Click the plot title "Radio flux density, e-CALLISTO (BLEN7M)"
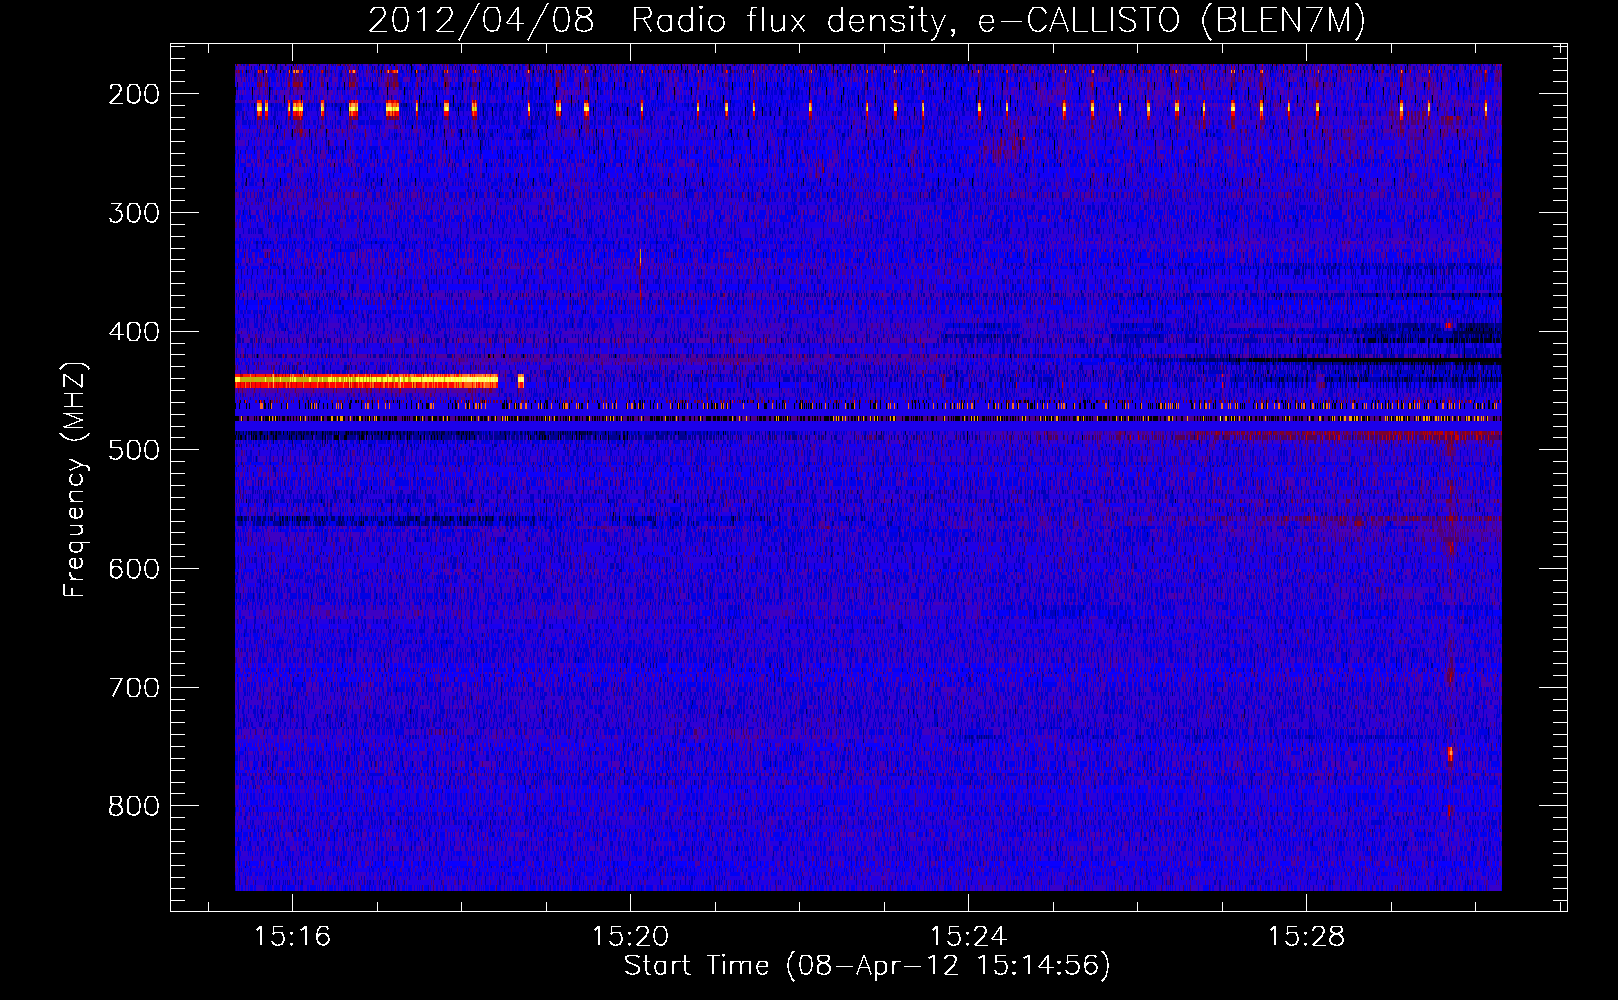 click(998, 21)
